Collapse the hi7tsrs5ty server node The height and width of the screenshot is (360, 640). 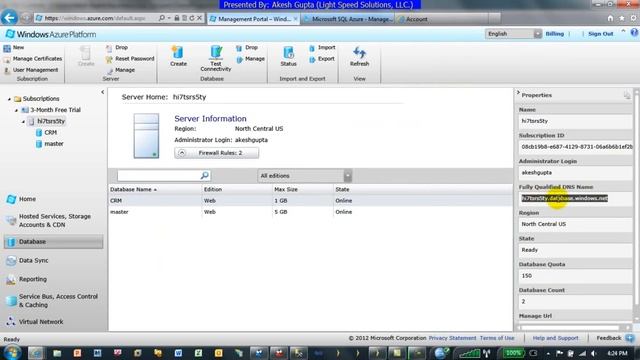(x=23, y=122)
